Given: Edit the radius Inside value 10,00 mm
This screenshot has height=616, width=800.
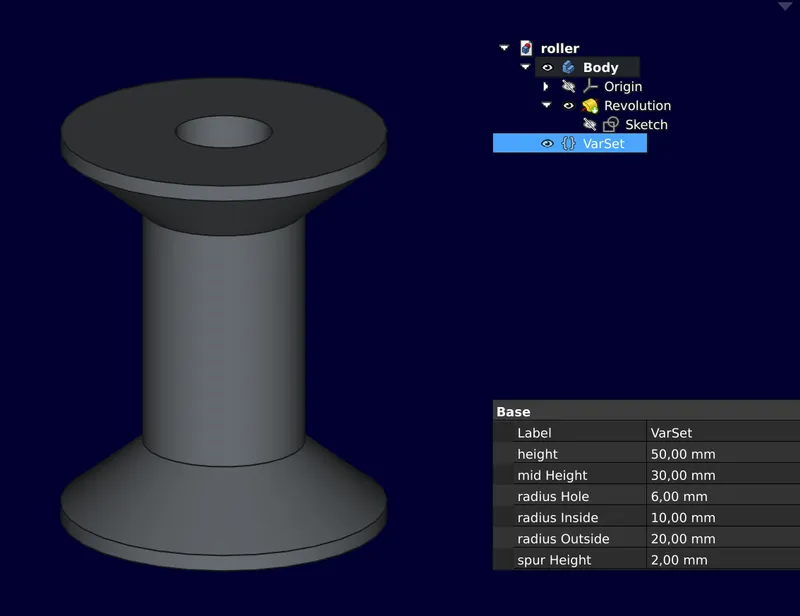Looking at the screenshot, I should click(x=722, y=518).
